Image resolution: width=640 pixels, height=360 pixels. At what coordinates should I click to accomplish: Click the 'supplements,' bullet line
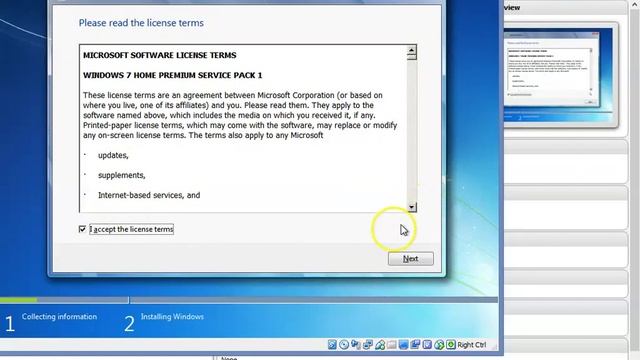point(122,176)
